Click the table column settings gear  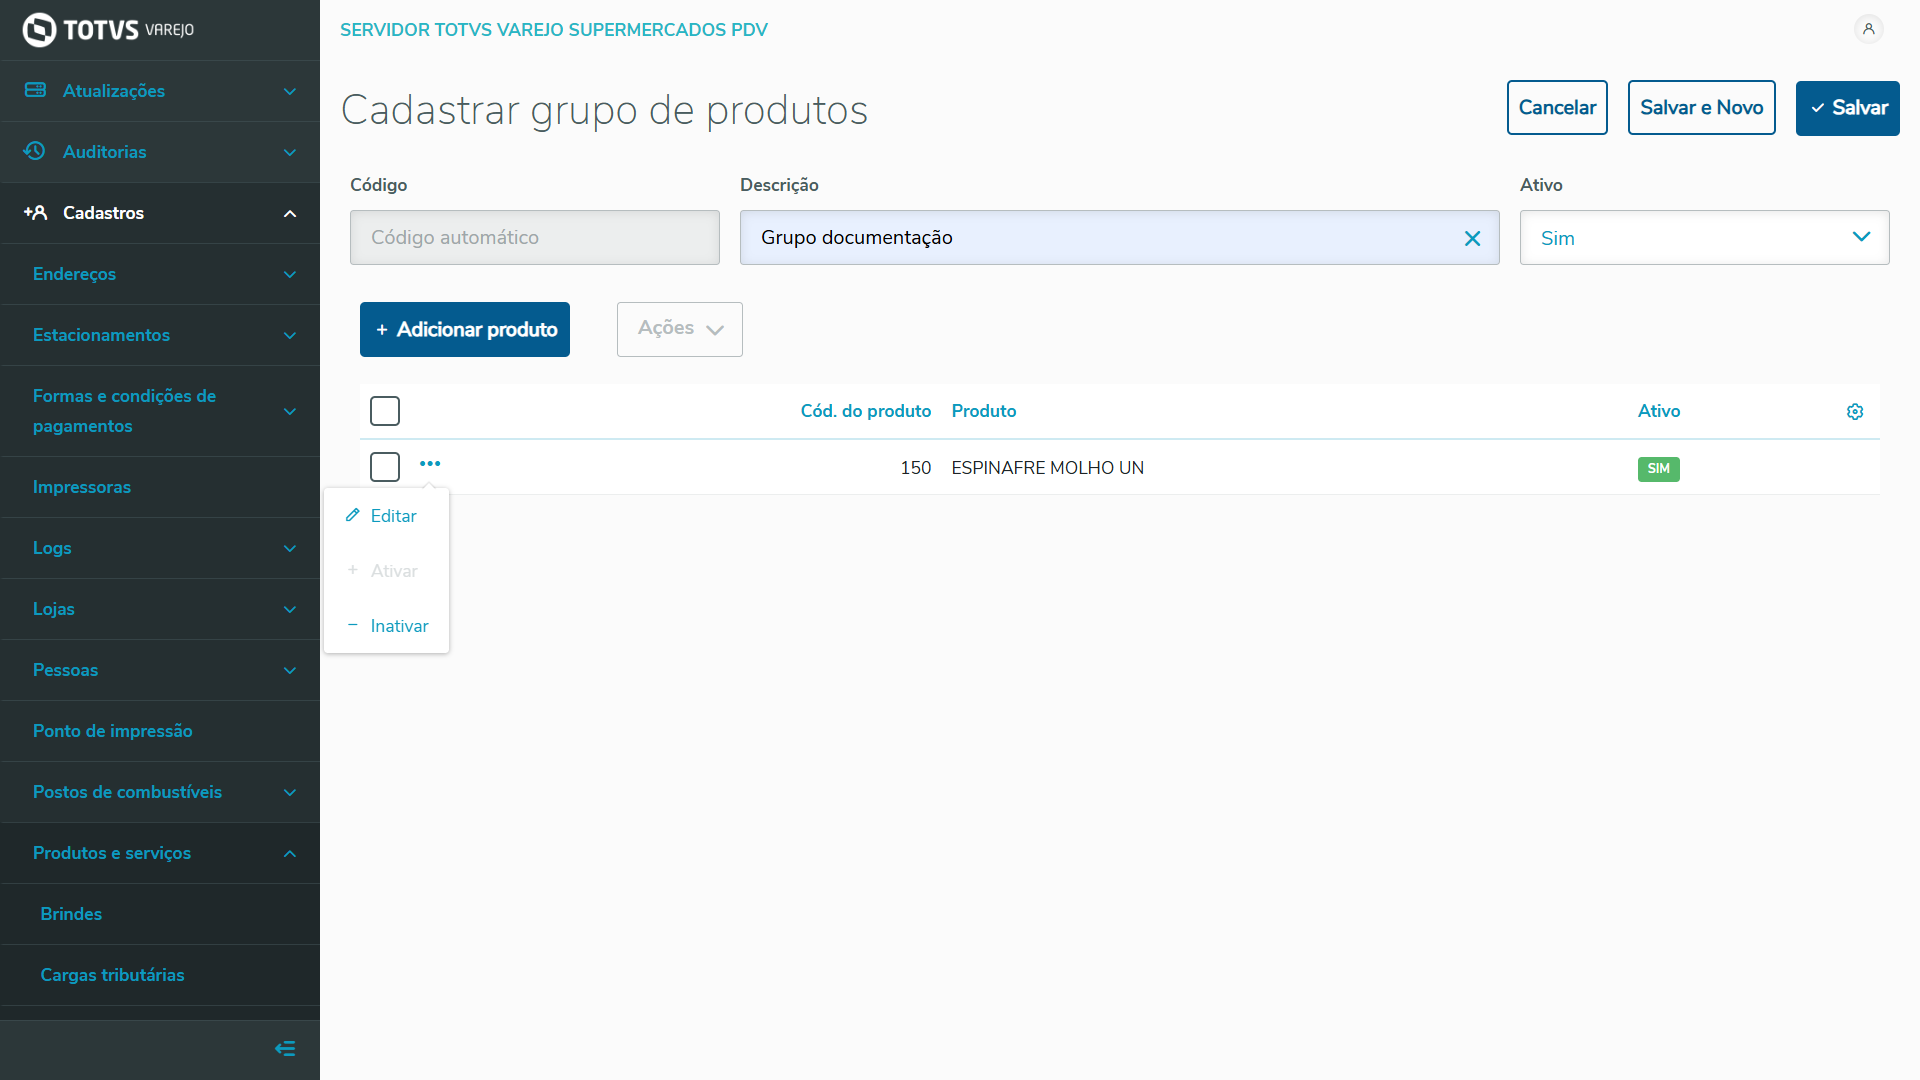point(1855,412)
